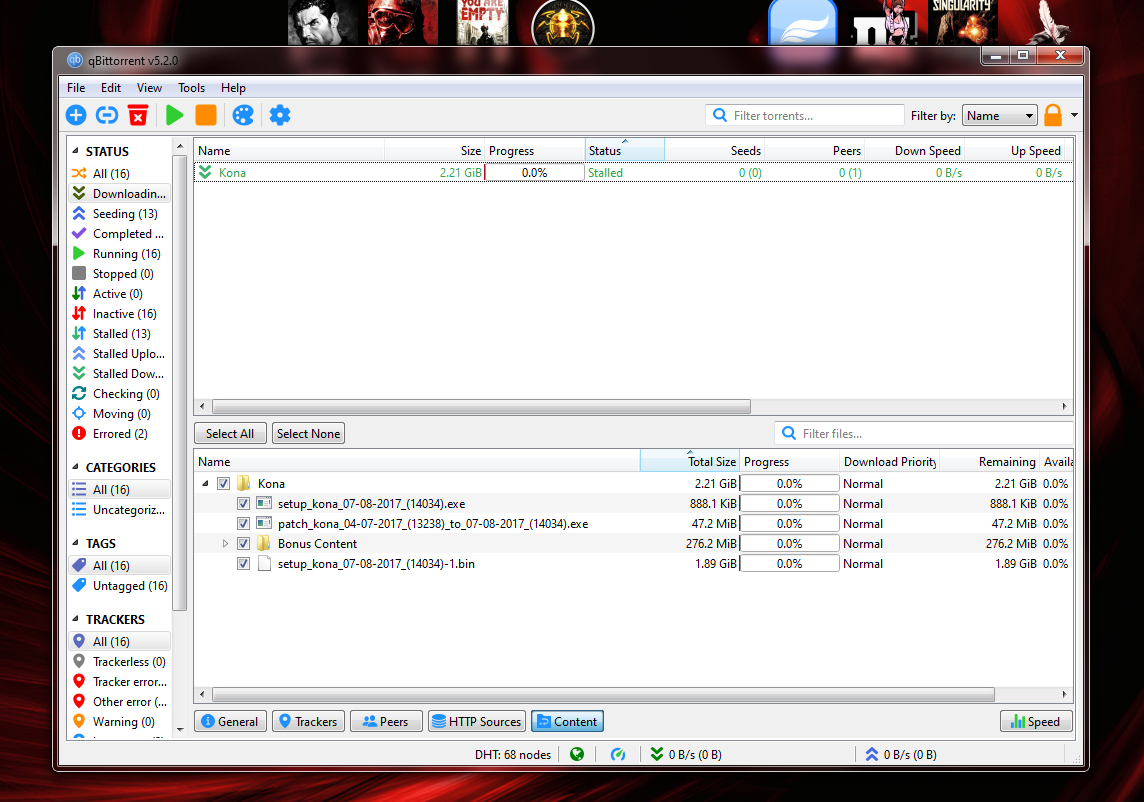Select the Errored (2) filter
This screenshot has height=802, width=1144.
tap(120, 433)
